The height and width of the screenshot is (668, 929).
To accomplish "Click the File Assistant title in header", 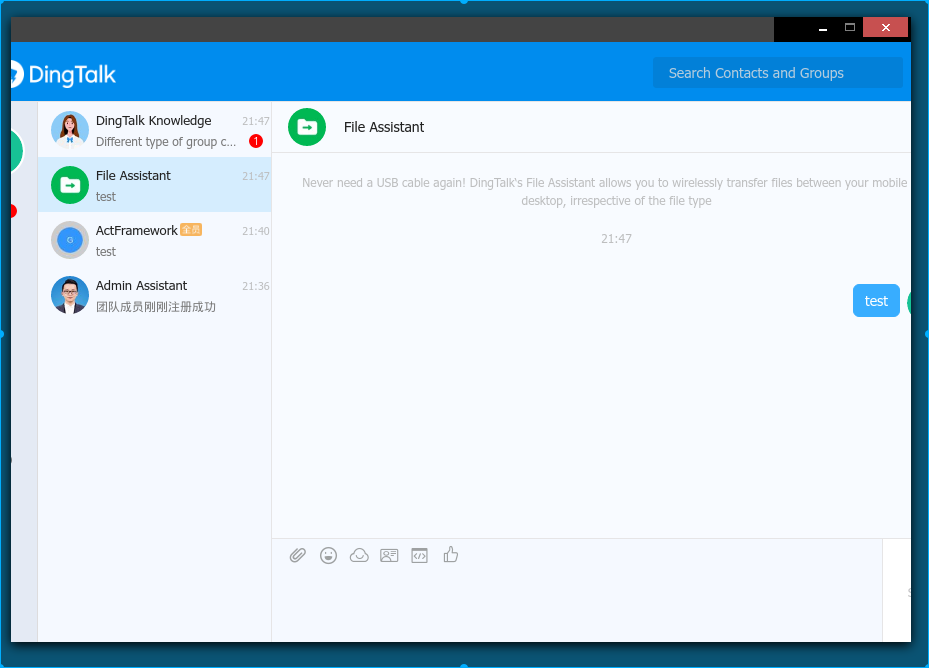I will 384,127.
